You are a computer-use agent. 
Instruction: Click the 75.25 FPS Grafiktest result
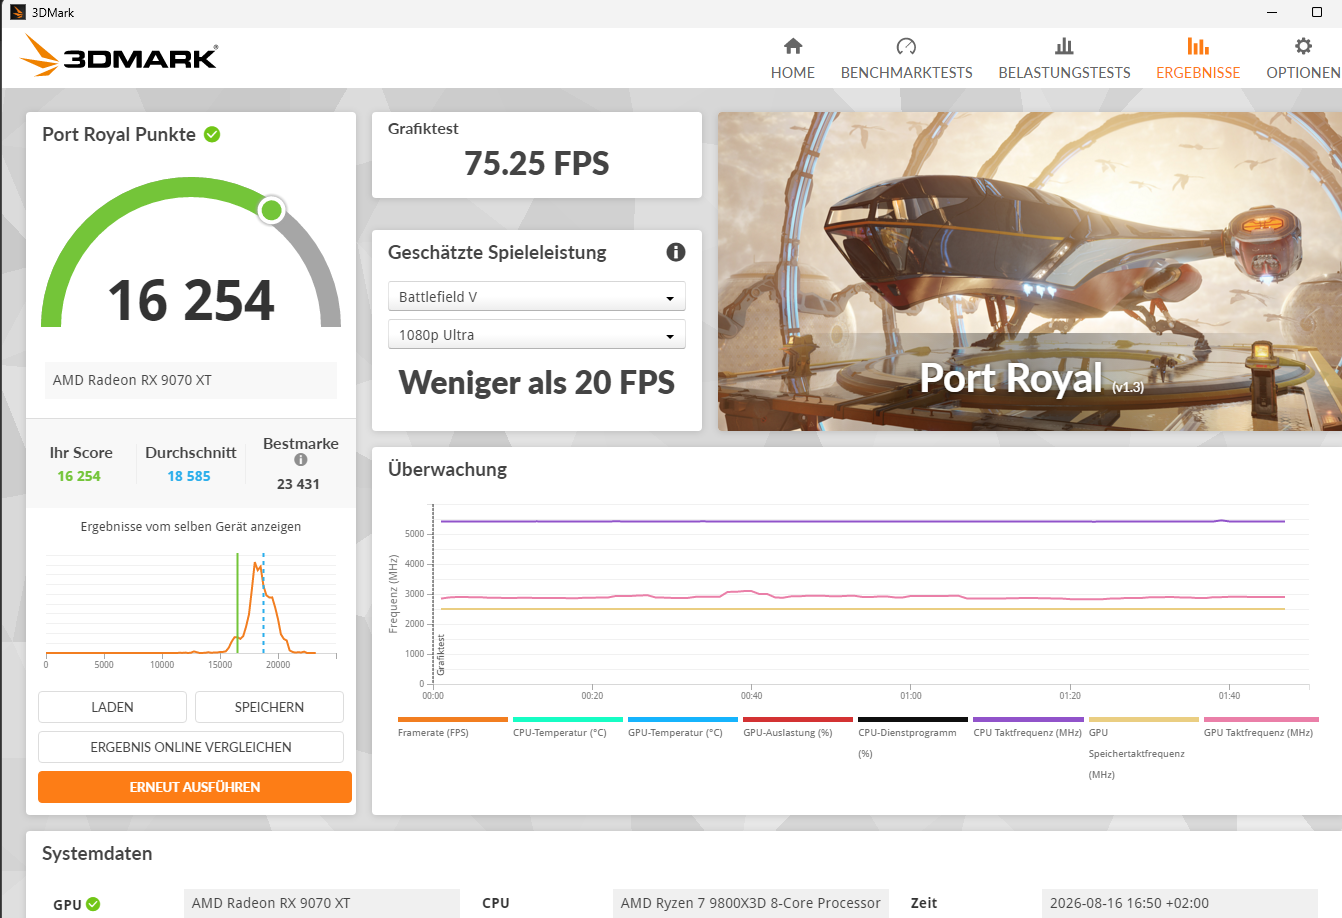click(x=537, y=164)
